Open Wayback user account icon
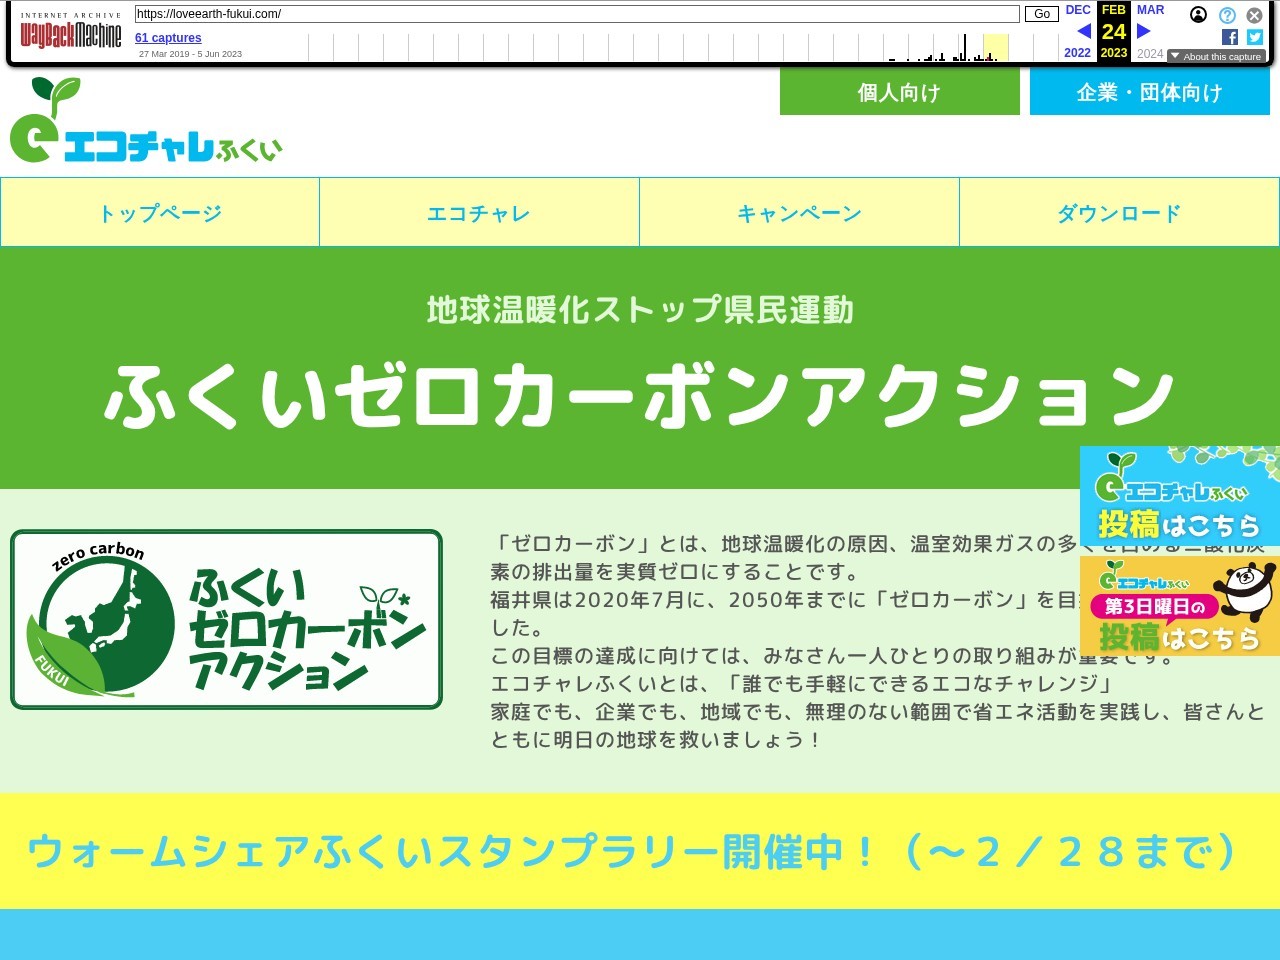1280x960 pixels. (1198, 15)
